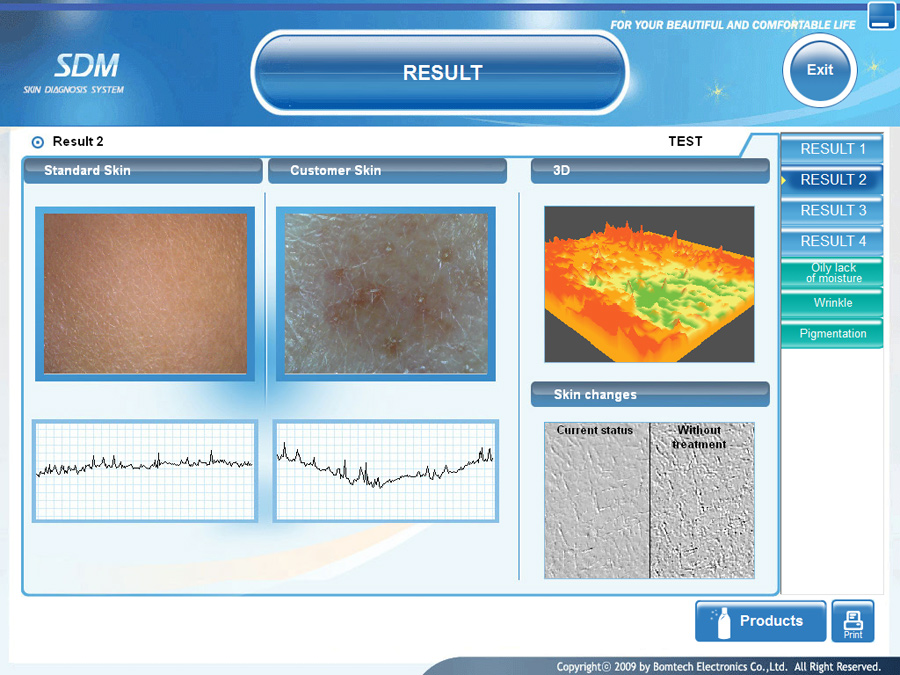Click the Print icon button
Screen dimensions: 900x675
(852, 621)
